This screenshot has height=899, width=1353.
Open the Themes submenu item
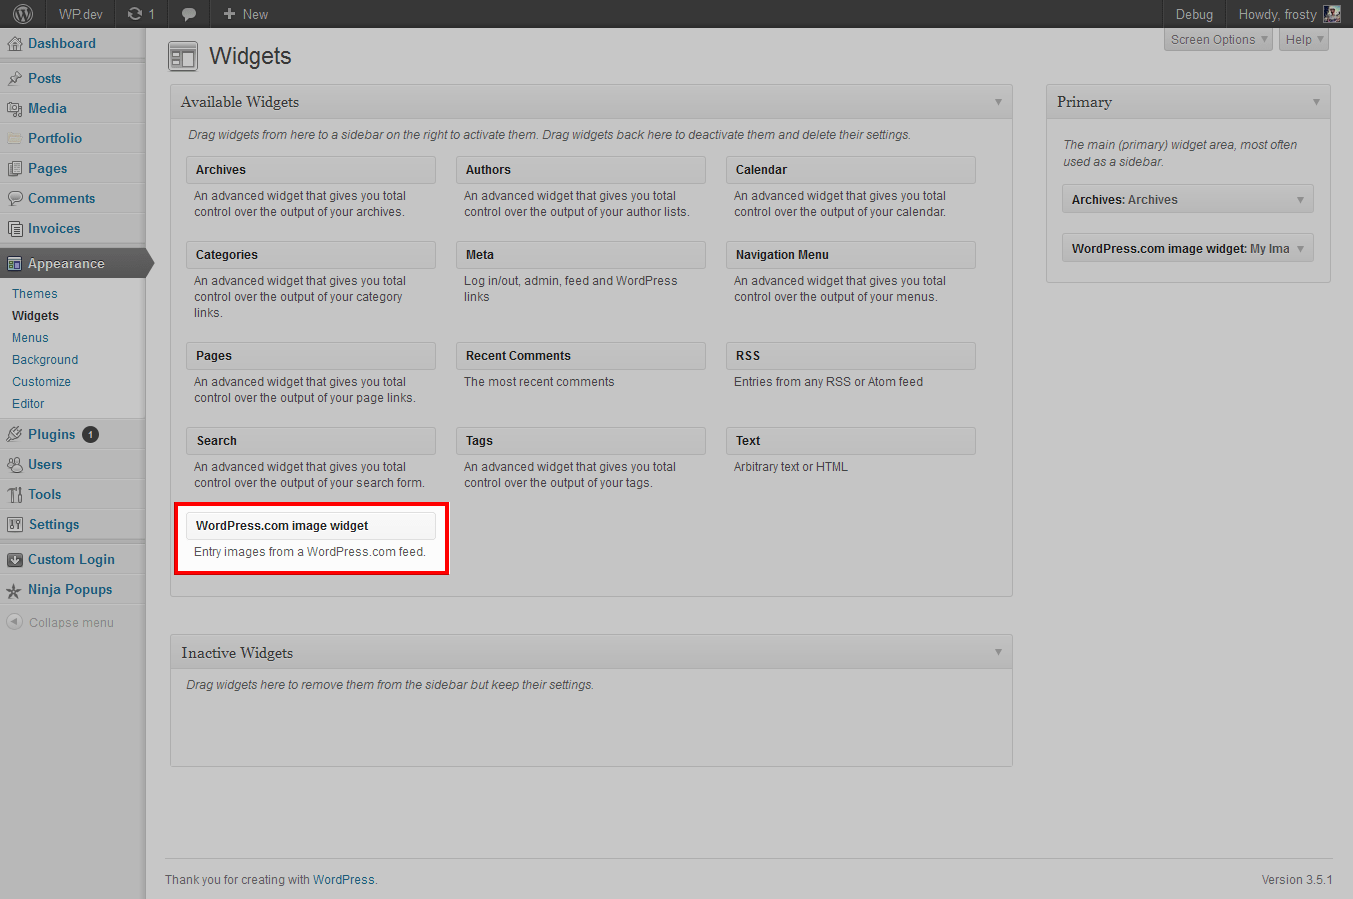[35, 294]
